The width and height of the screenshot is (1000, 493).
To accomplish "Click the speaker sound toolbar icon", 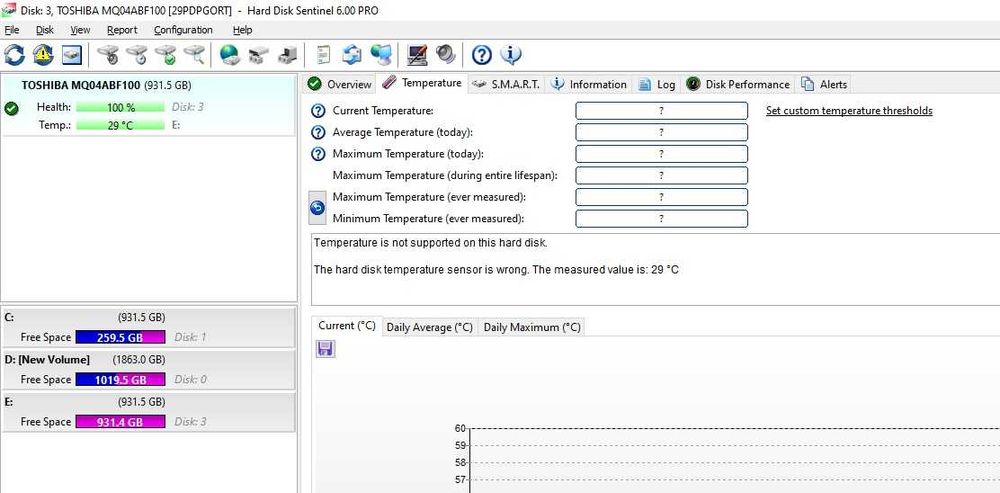I will (x=446, y=55).
